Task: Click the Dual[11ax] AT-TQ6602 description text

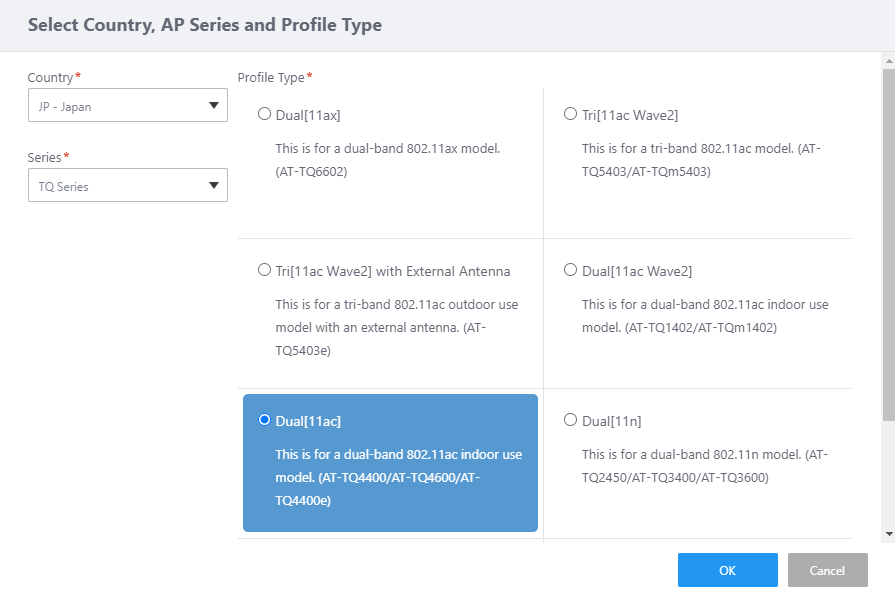Action: 388,160
